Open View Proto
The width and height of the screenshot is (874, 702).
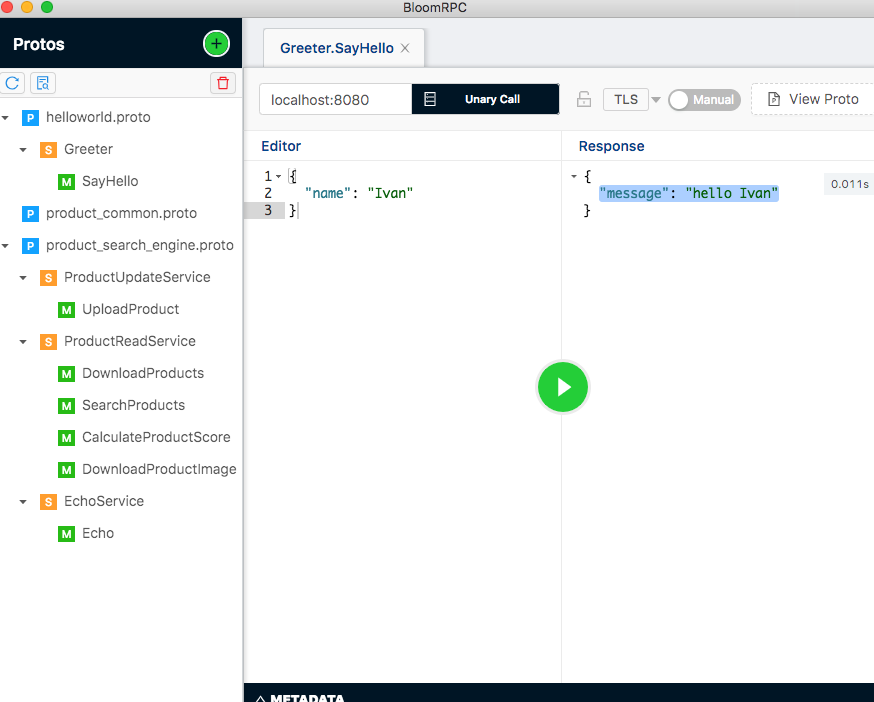click(x=813, y=99)
